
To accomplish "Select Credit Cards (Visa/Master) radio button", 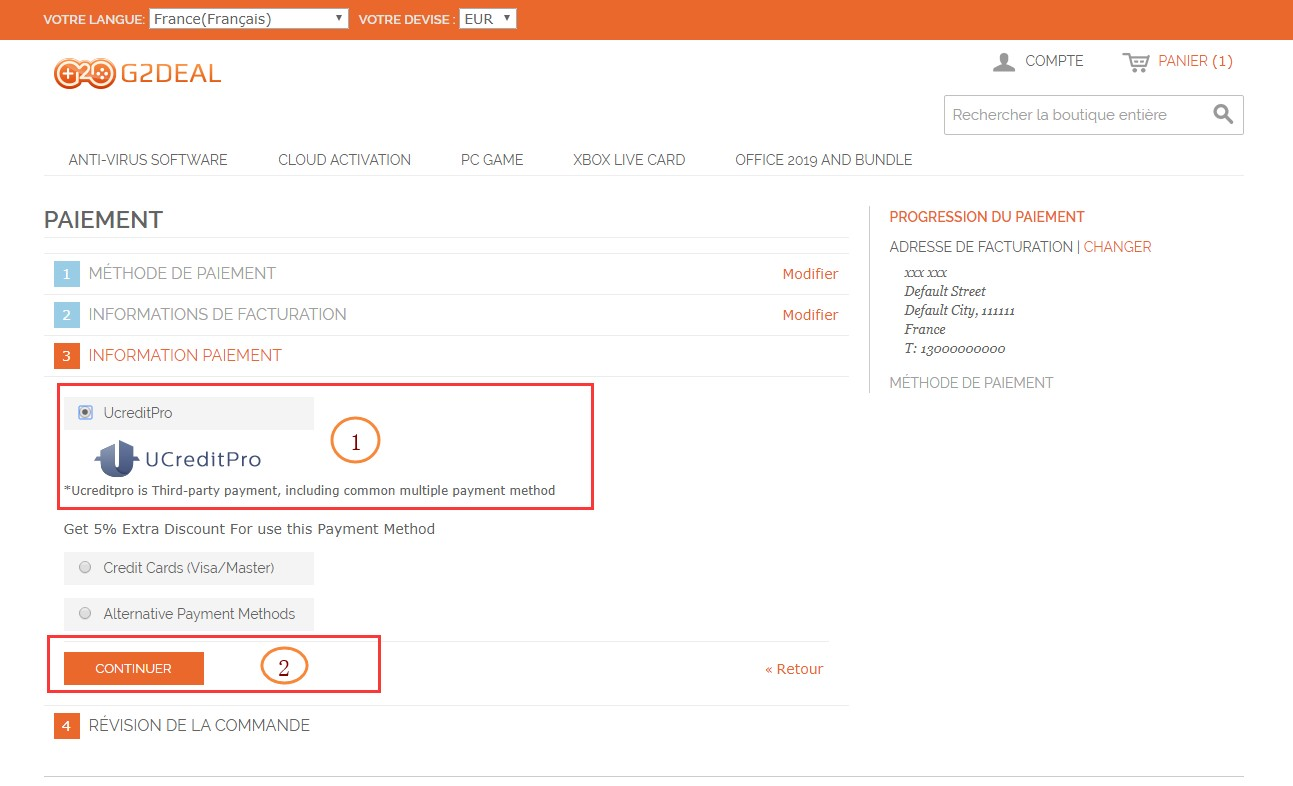I will [x=85, y=568].
